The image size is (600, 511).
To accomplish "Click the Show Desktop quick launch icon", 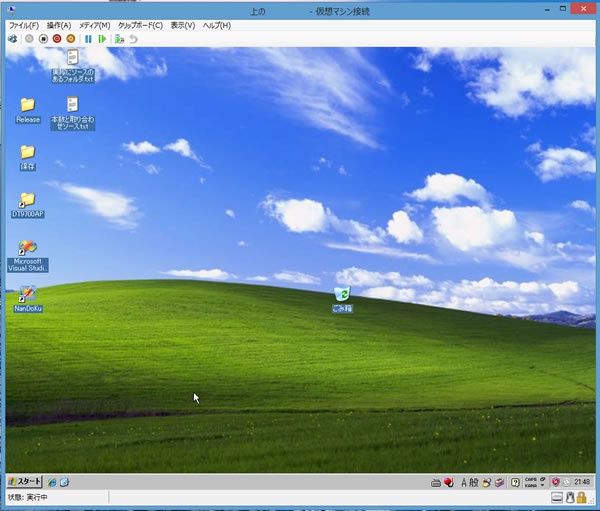I will tap(64, 482).
